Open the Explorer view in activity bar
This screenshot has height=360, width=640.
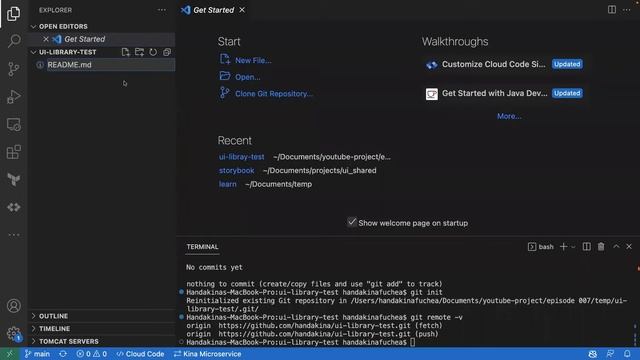click(x=13, y=14)
